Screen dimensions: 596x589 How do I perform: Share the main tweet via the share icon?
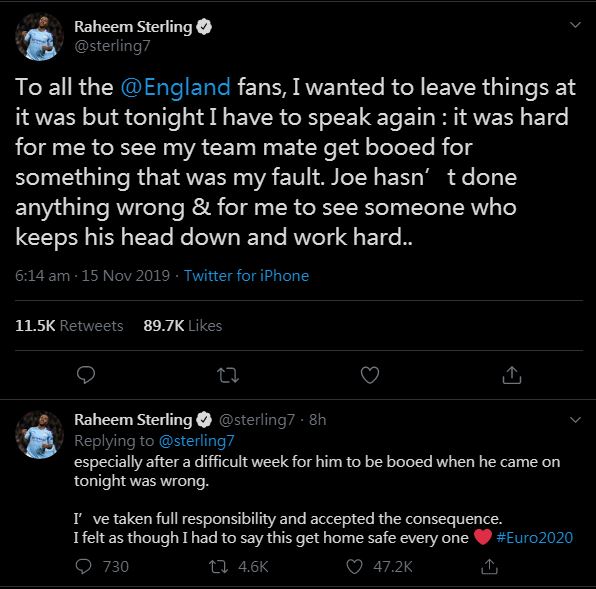[x=512, y=375]
